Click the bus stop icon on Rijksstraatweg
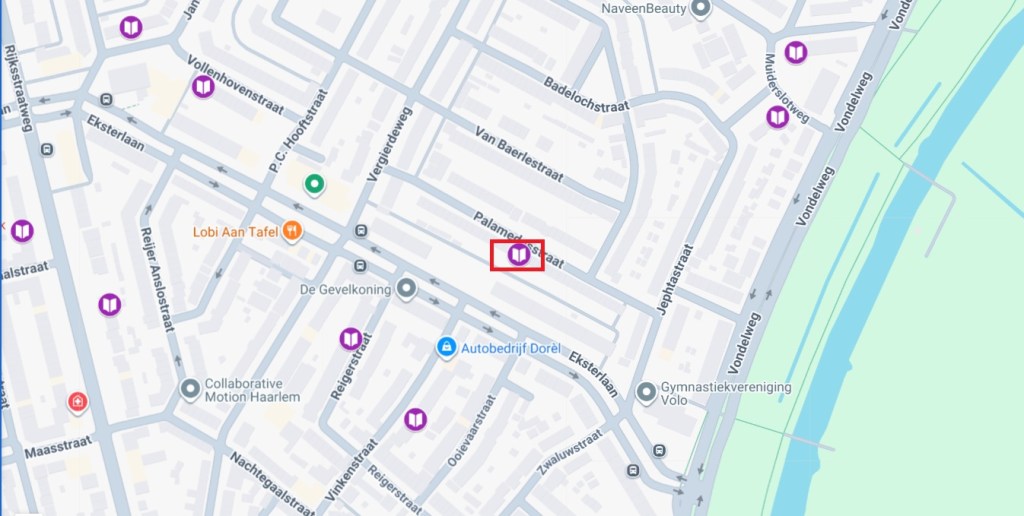Image resolution: width=1024 pixels, height=516 pixels. click(46, 150)
